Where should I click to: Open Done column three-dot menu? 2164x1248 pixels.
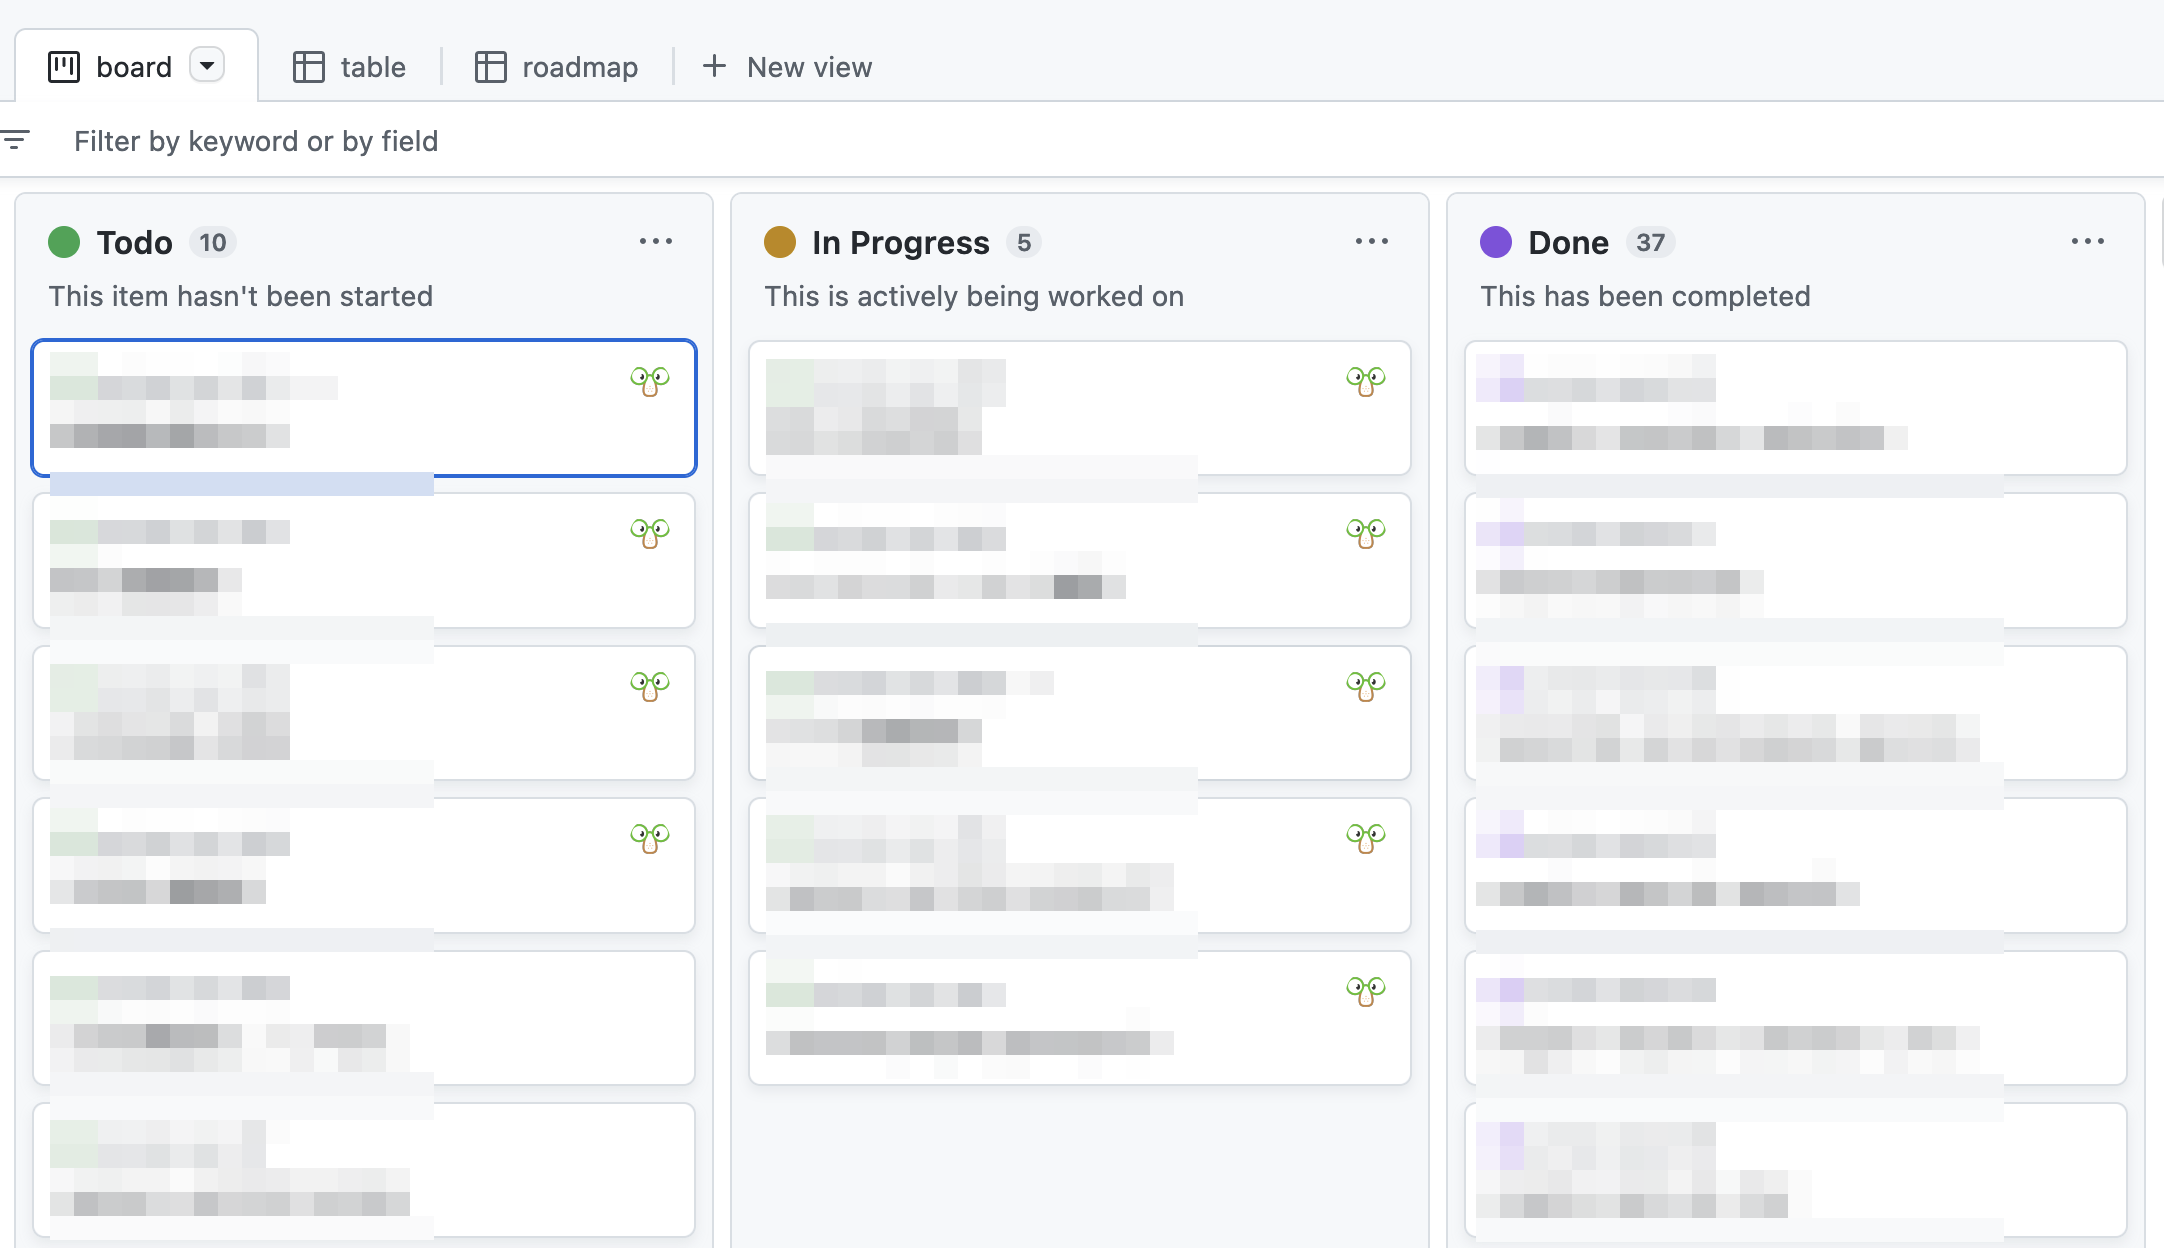pyautogui.click(x=2088, y=242)
